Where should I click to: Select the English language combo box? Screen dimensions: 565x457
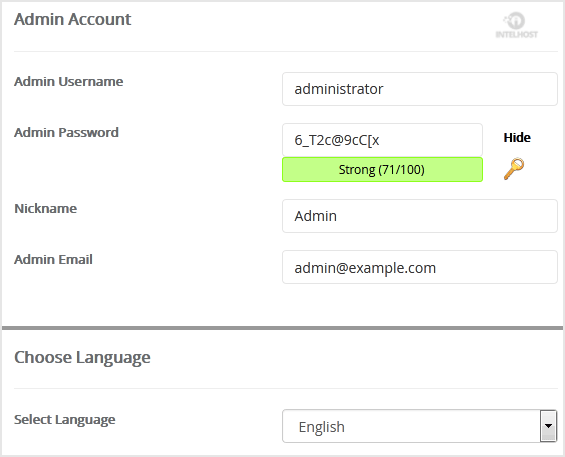click(420, 426)
